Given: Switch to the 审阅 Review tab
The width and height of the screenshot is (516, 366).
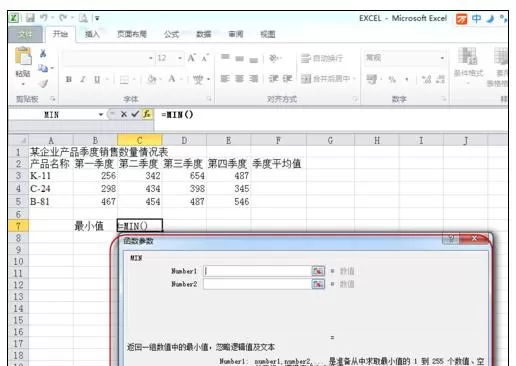Looking at the screenshot, I should [236, 34].
